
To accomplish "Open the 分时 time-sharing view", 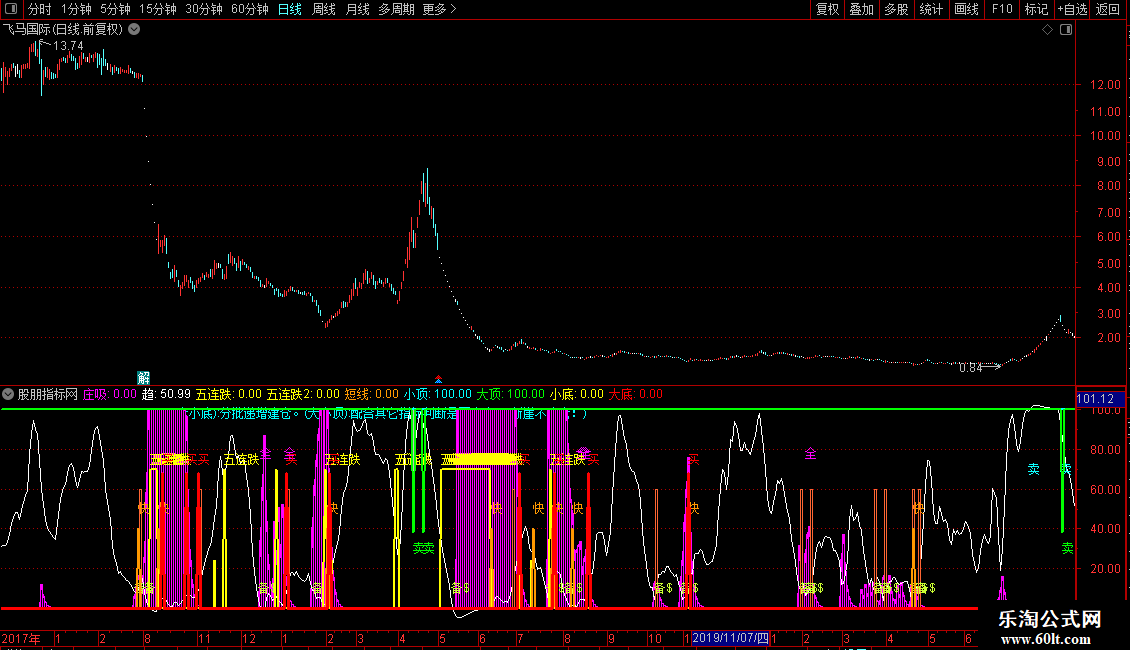I will [x=40, y=10].
